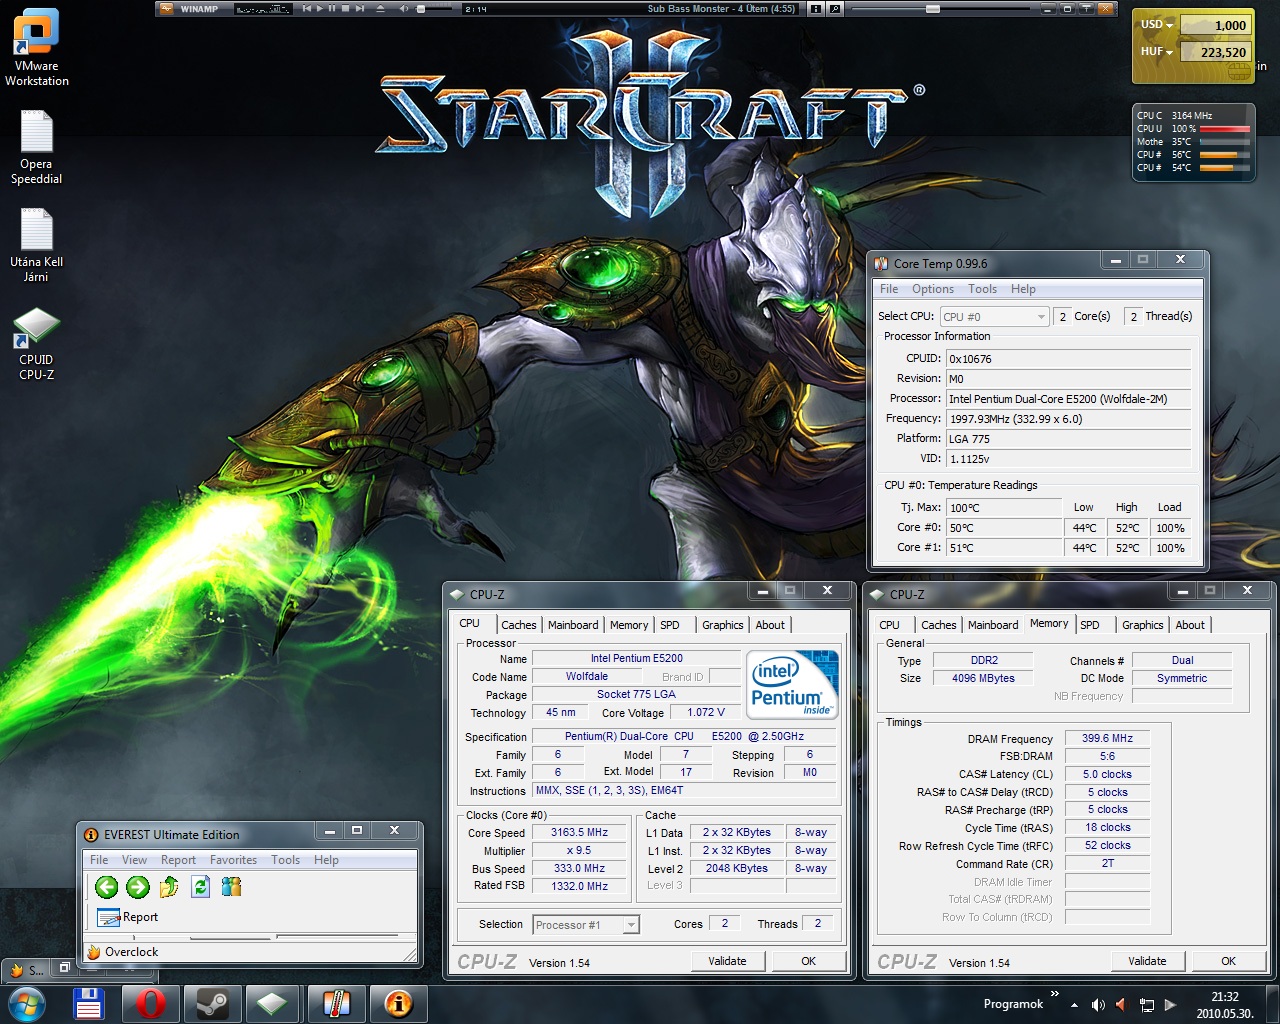Click the DRAM Frequency value 399.6 MHz
The image size is (1280, 1024).
[x=1107, y=738]
